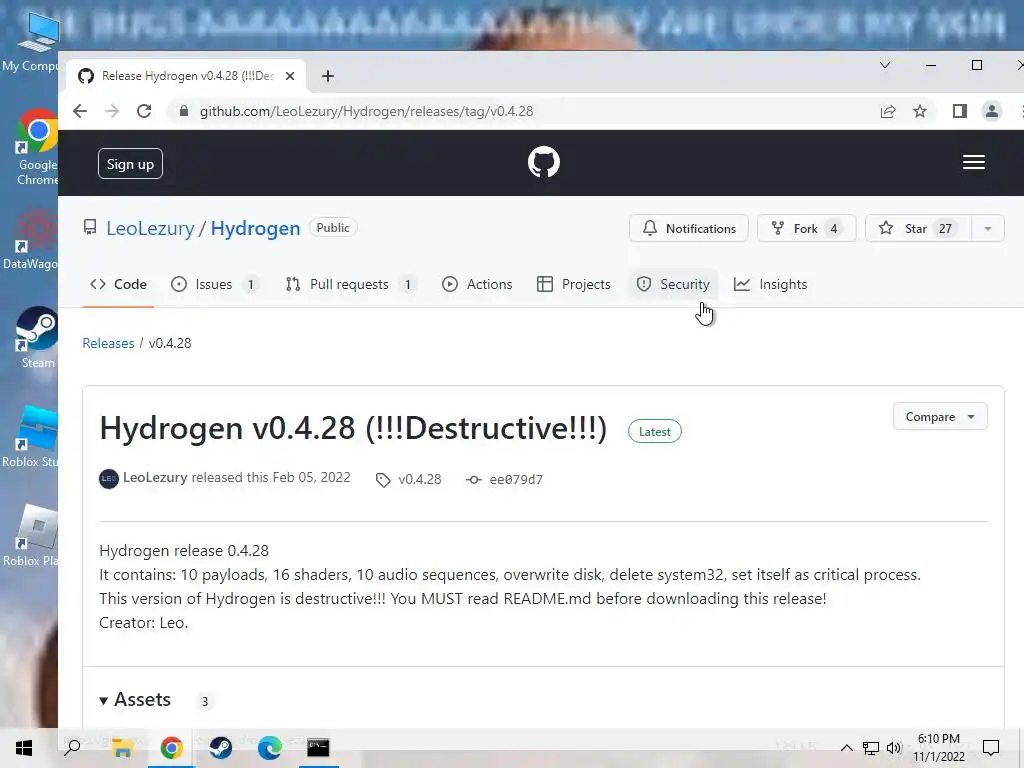Select the Google Chrome desktop shortcut

click(37, 148)
